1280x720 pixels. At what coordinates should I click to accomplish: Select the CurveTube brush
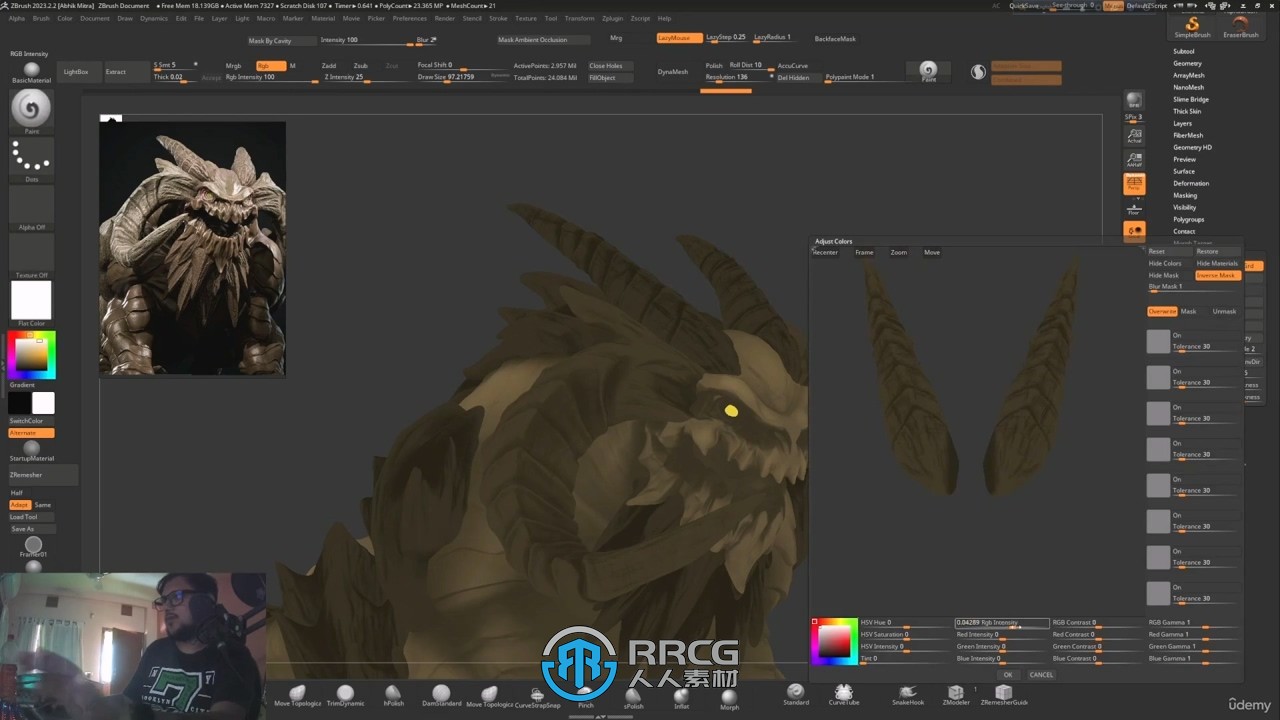[844, 693]
